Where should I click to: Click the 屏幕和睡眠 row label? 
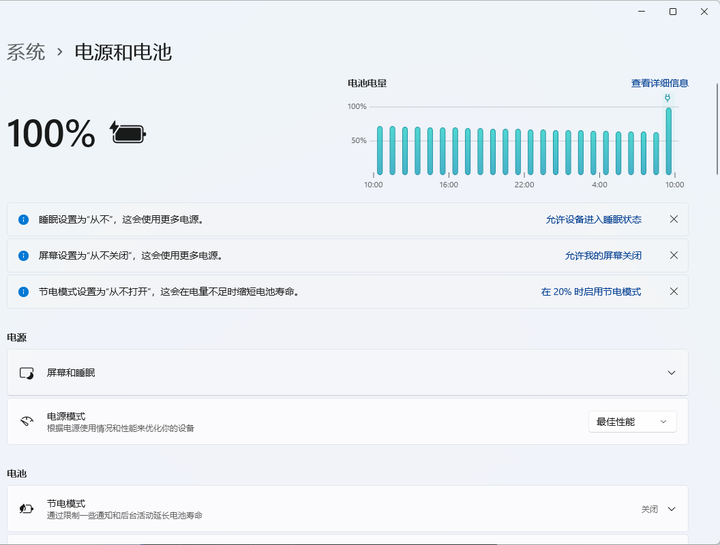71,373
